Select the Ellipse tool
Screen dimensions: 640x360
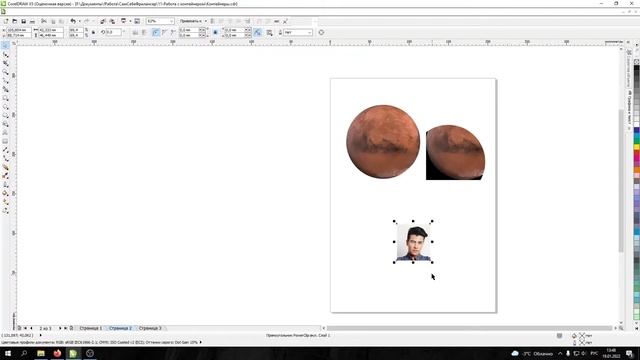pos(5,107)
